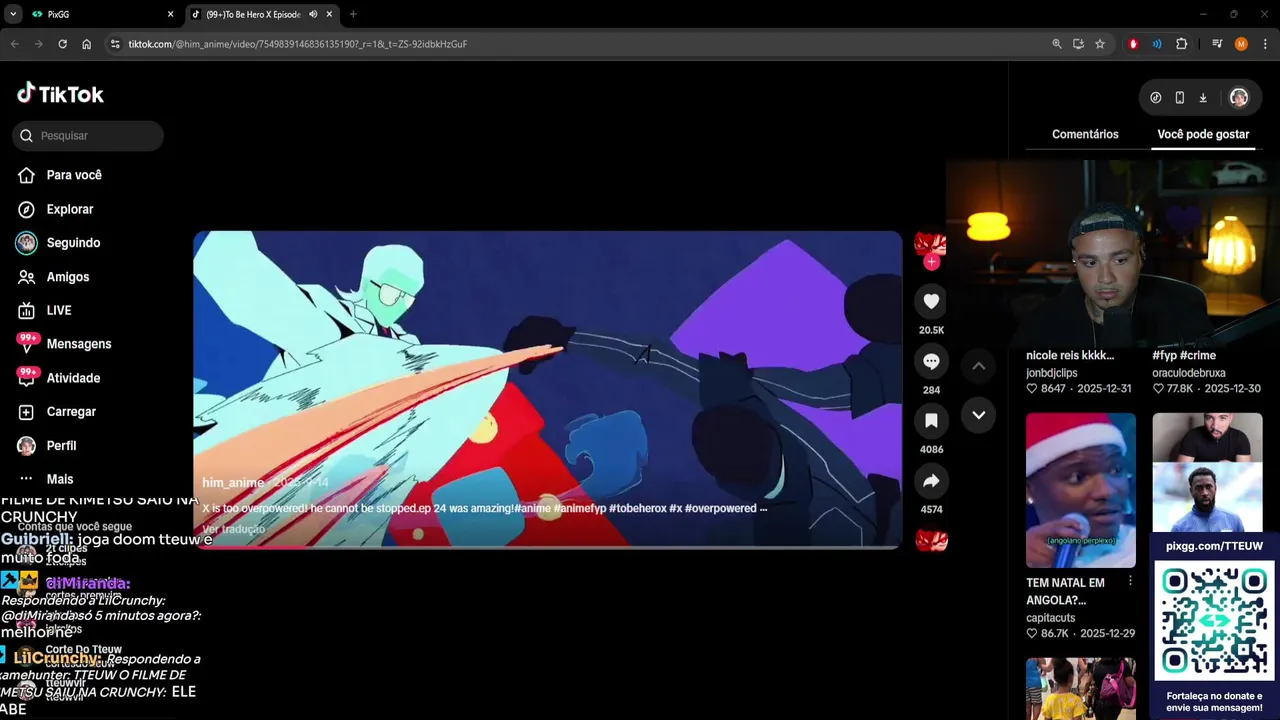The image size is (1280, 720).
Task: Go to next video with down chevron
Action: [x=979, y=415]
